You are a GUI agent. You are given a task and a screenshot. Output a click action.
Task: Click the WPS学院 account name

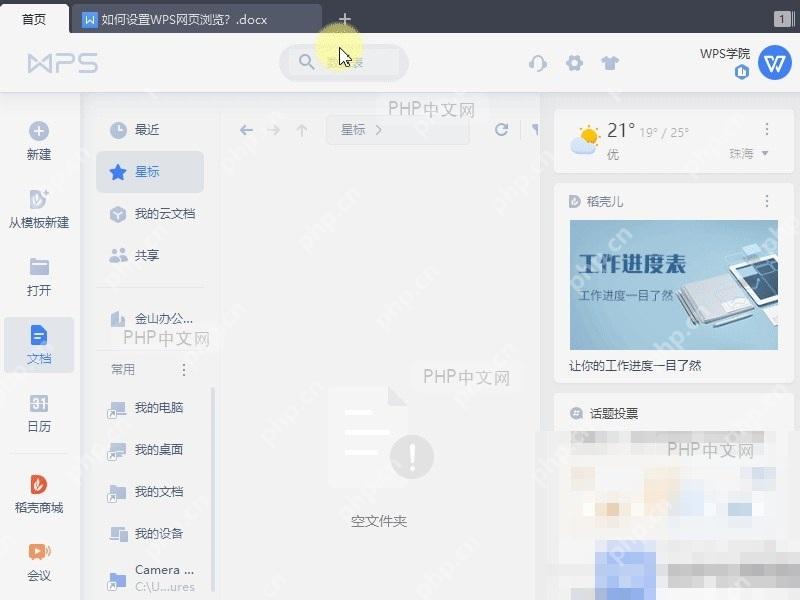click(x=724, y=54)
